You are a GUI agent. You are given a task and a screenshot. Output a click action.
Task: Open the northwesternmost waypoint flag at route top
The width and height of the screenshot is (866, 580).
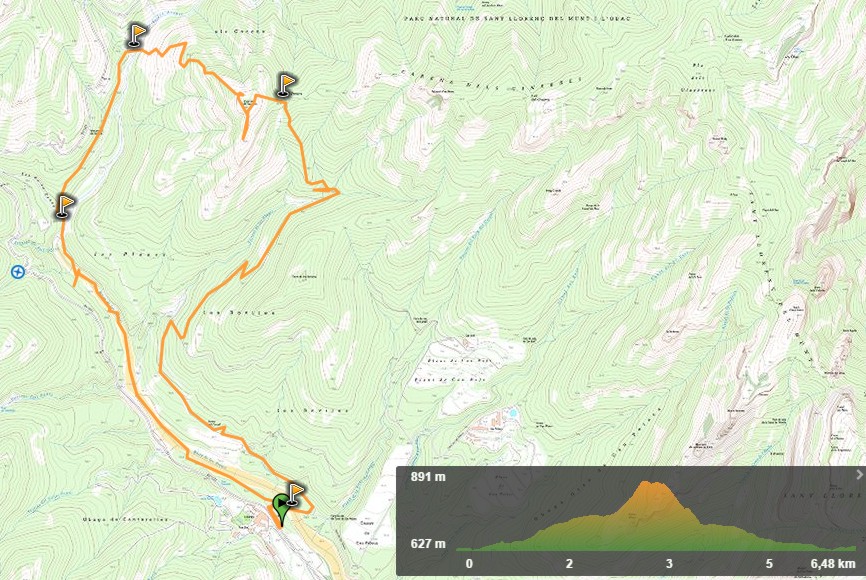point(136,35)
